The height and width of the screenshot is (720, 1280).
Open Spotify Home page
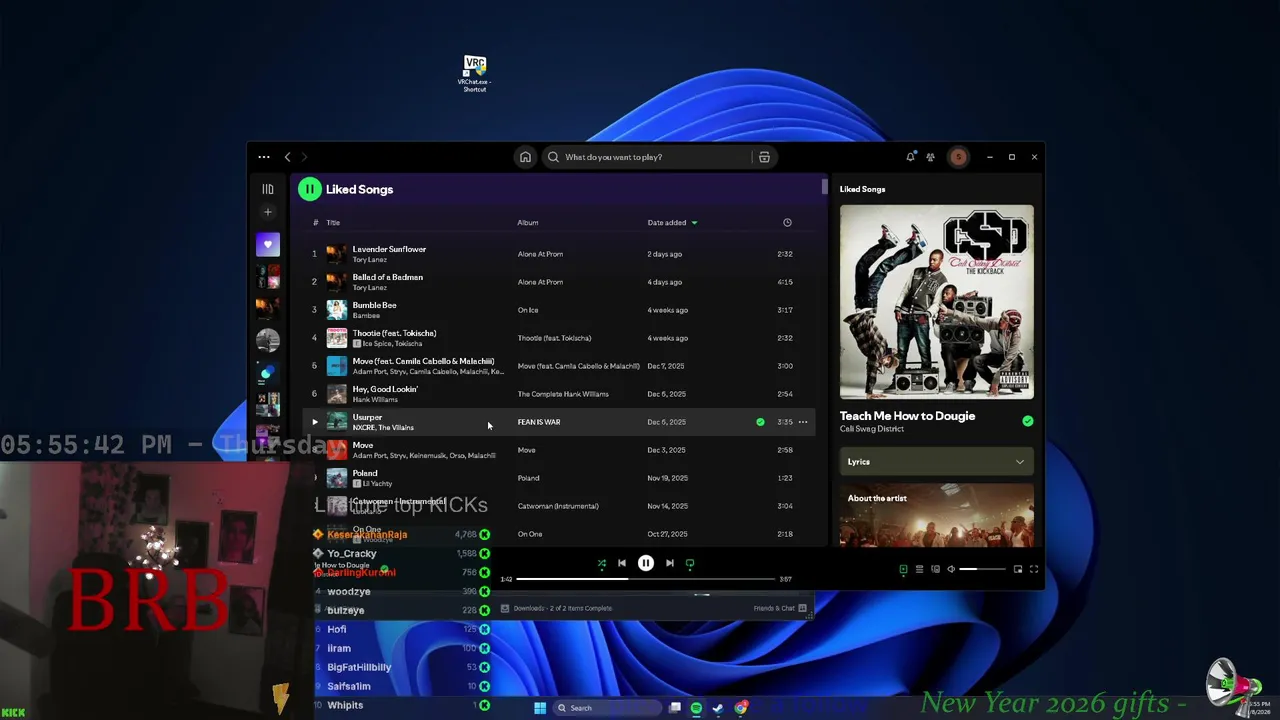pyautogui.click(x=525, y=157)
